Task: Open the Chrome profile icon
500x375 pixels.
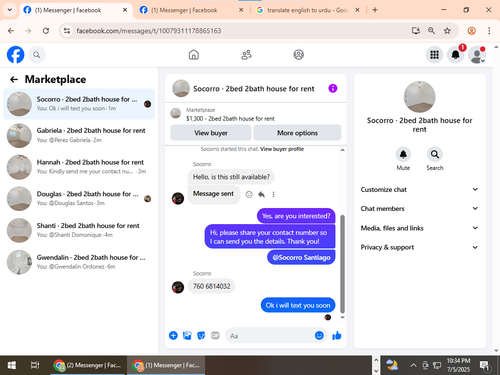Action: [471, 31]
